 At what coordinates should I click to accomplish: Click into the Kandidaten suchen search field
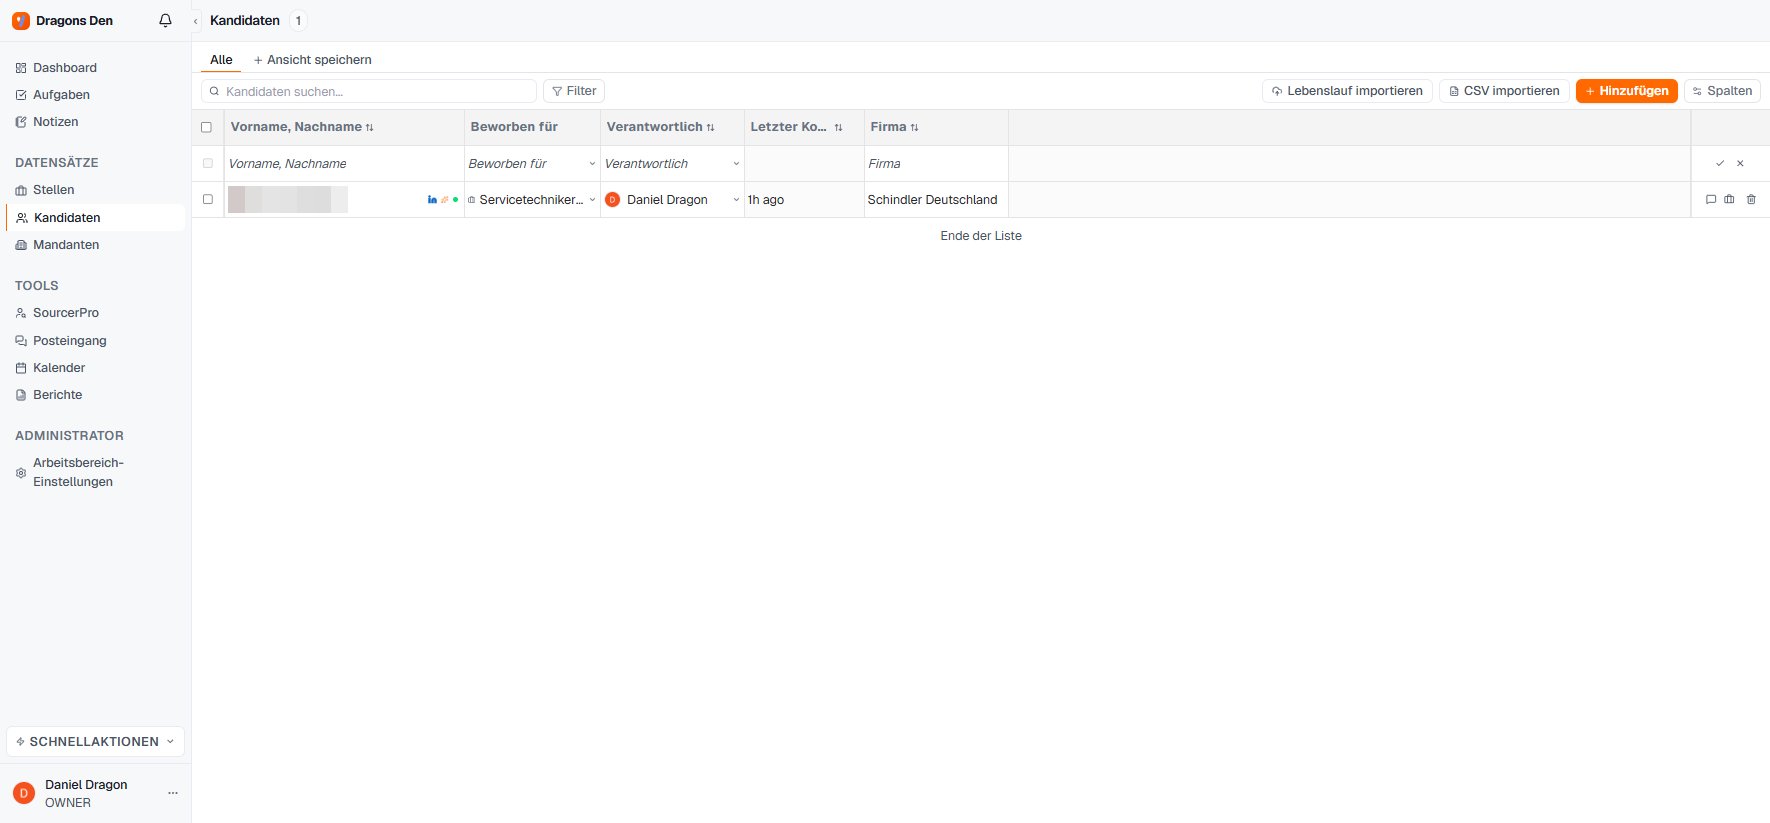tap(369, 91)
